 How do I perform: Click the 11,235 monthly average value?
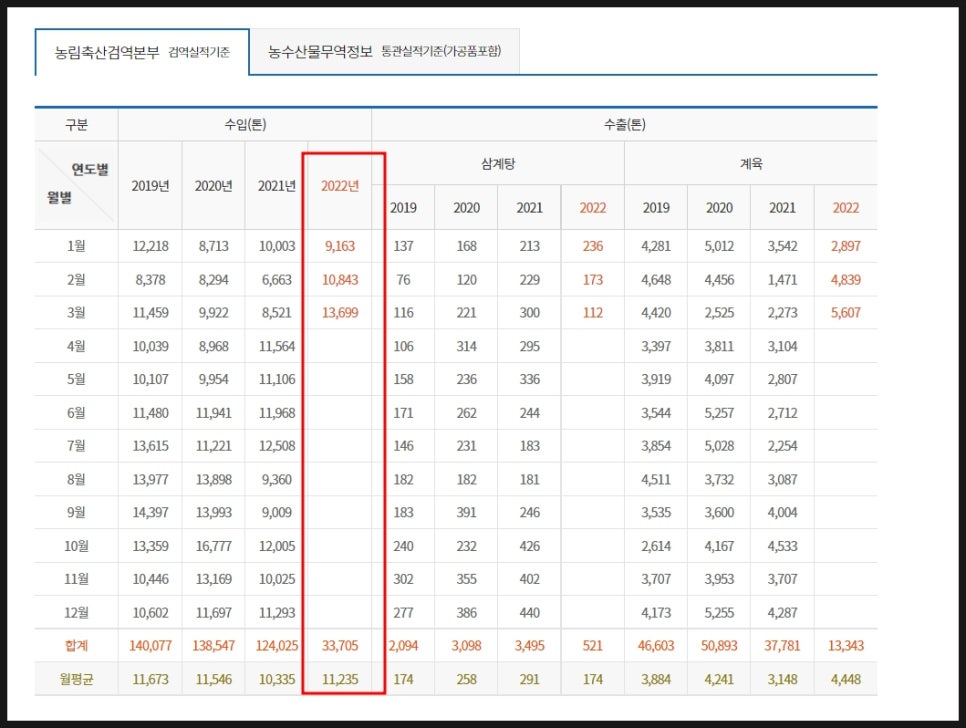(x=339, y=679)
